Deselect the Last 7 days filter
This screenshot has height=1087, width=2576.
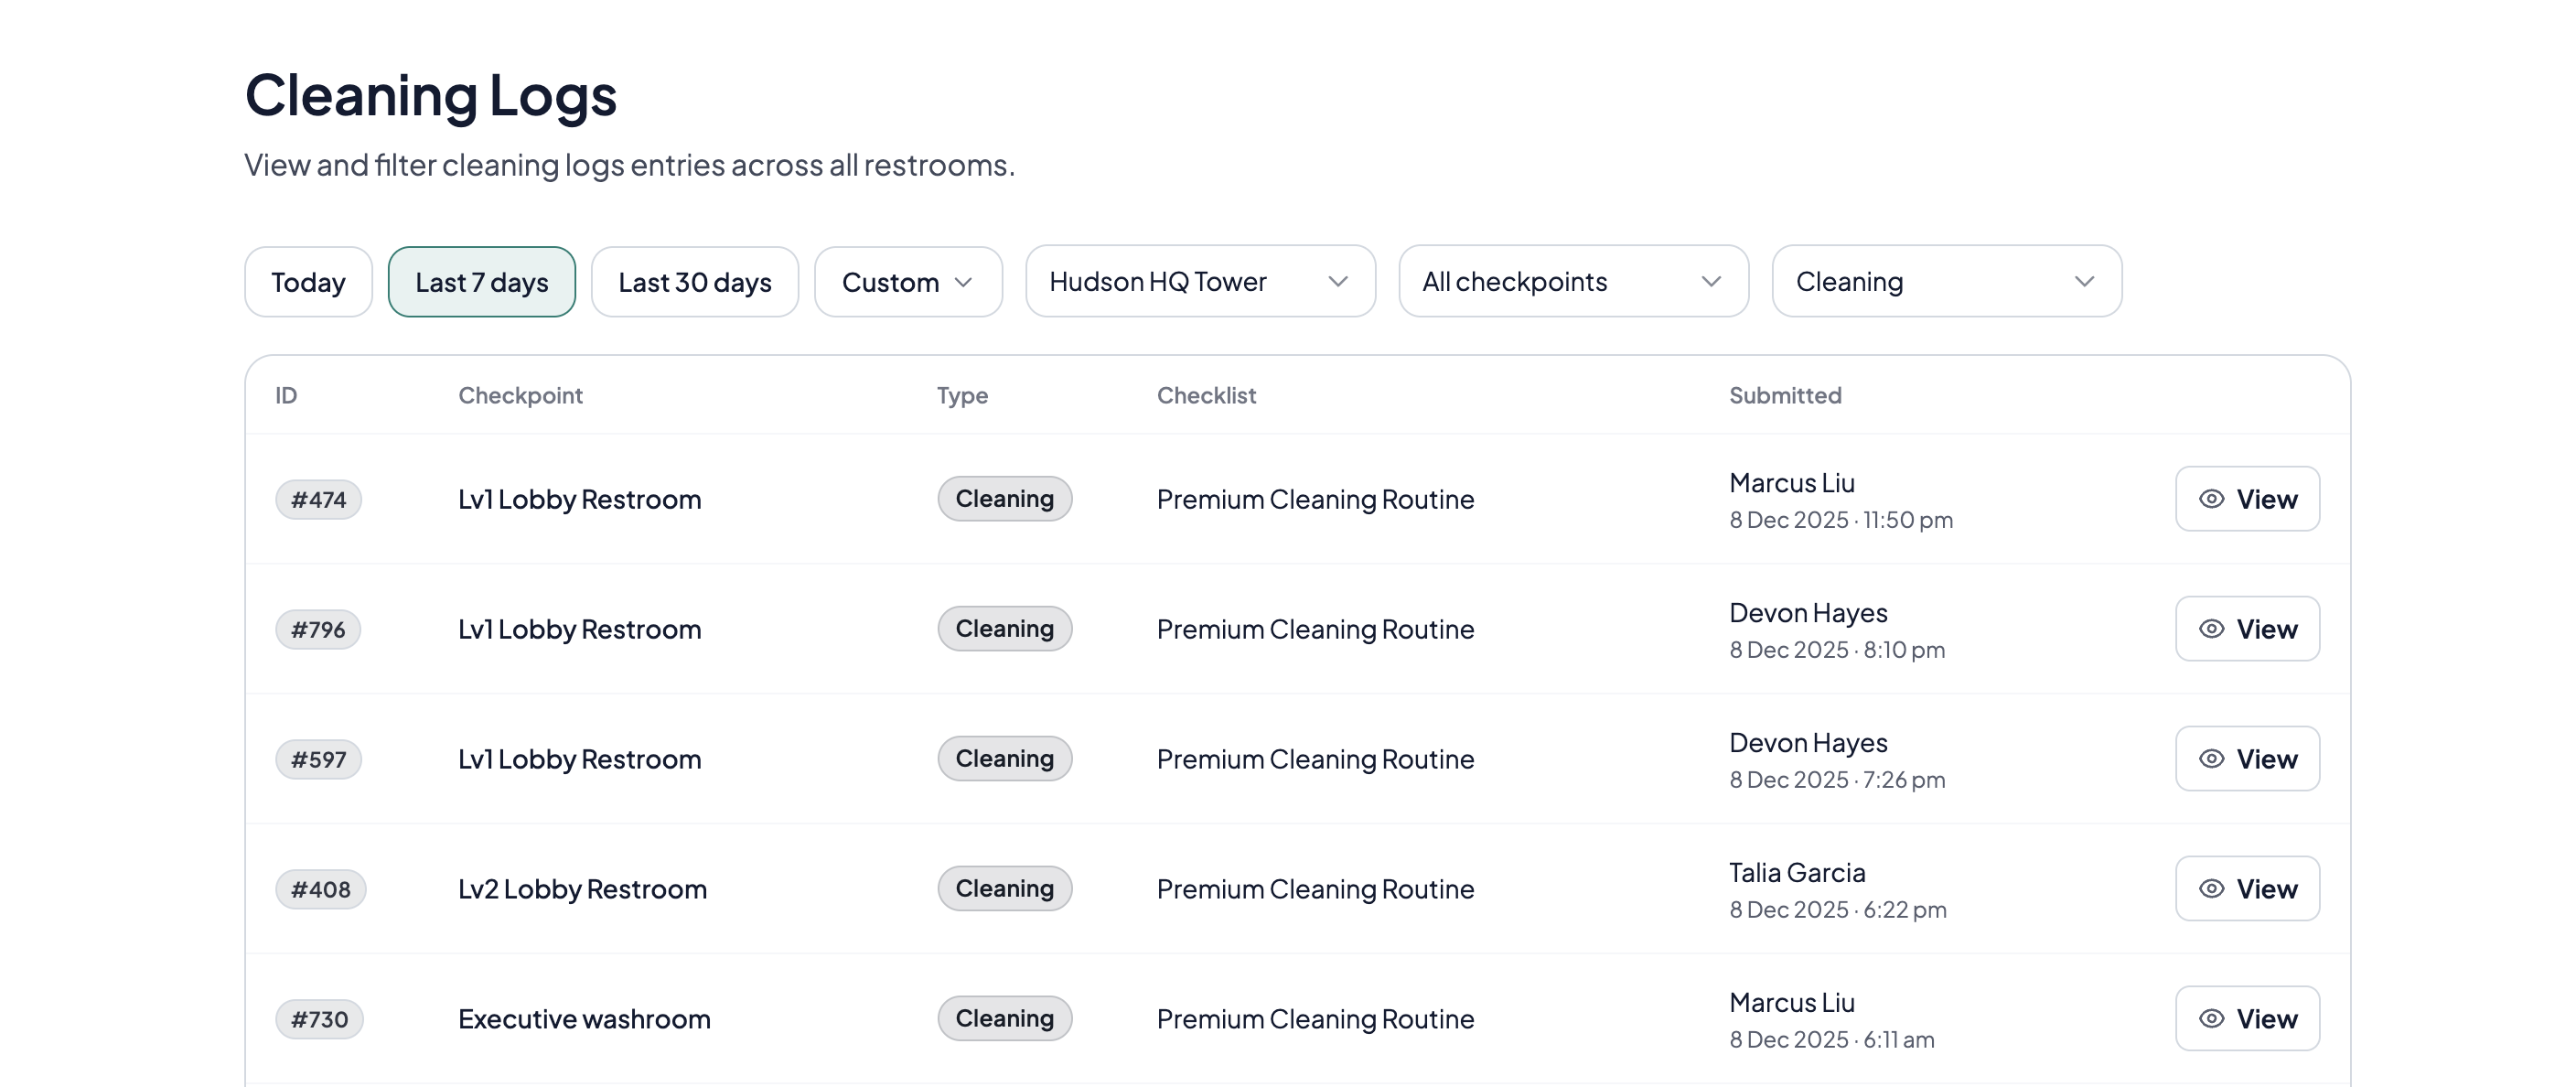(482, 281)
